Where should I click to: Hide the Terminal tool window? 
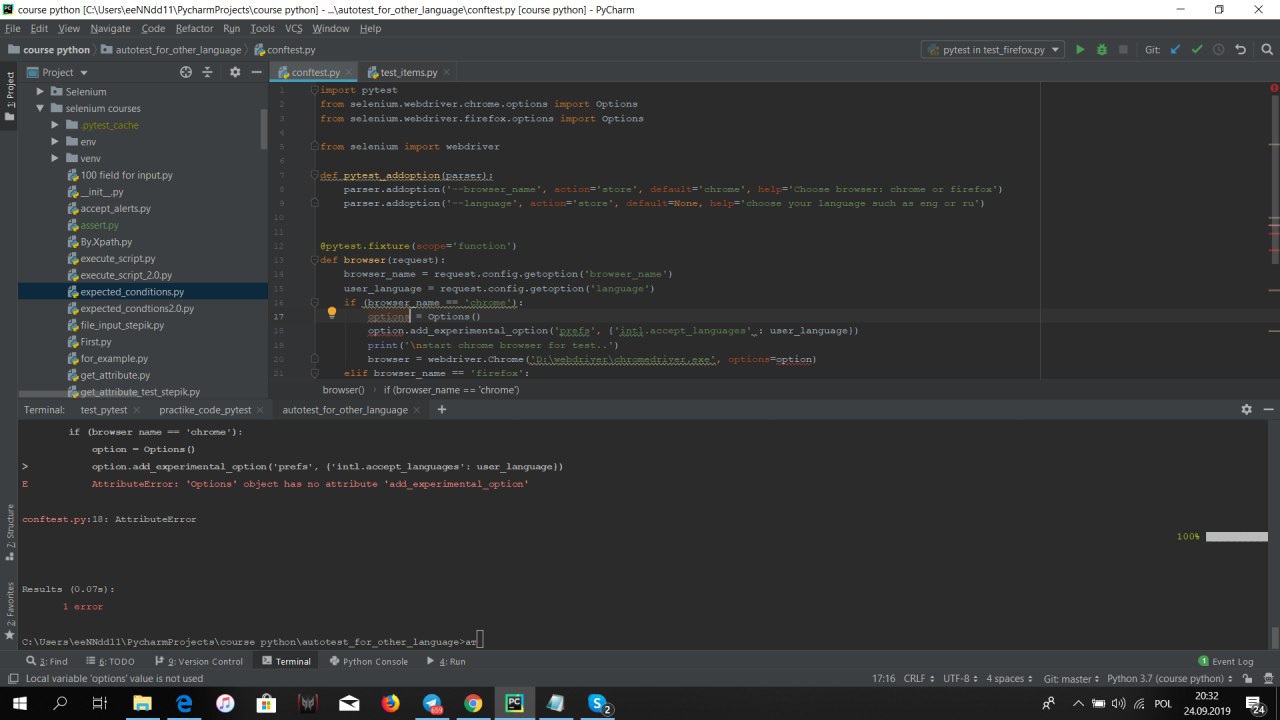1269,409
